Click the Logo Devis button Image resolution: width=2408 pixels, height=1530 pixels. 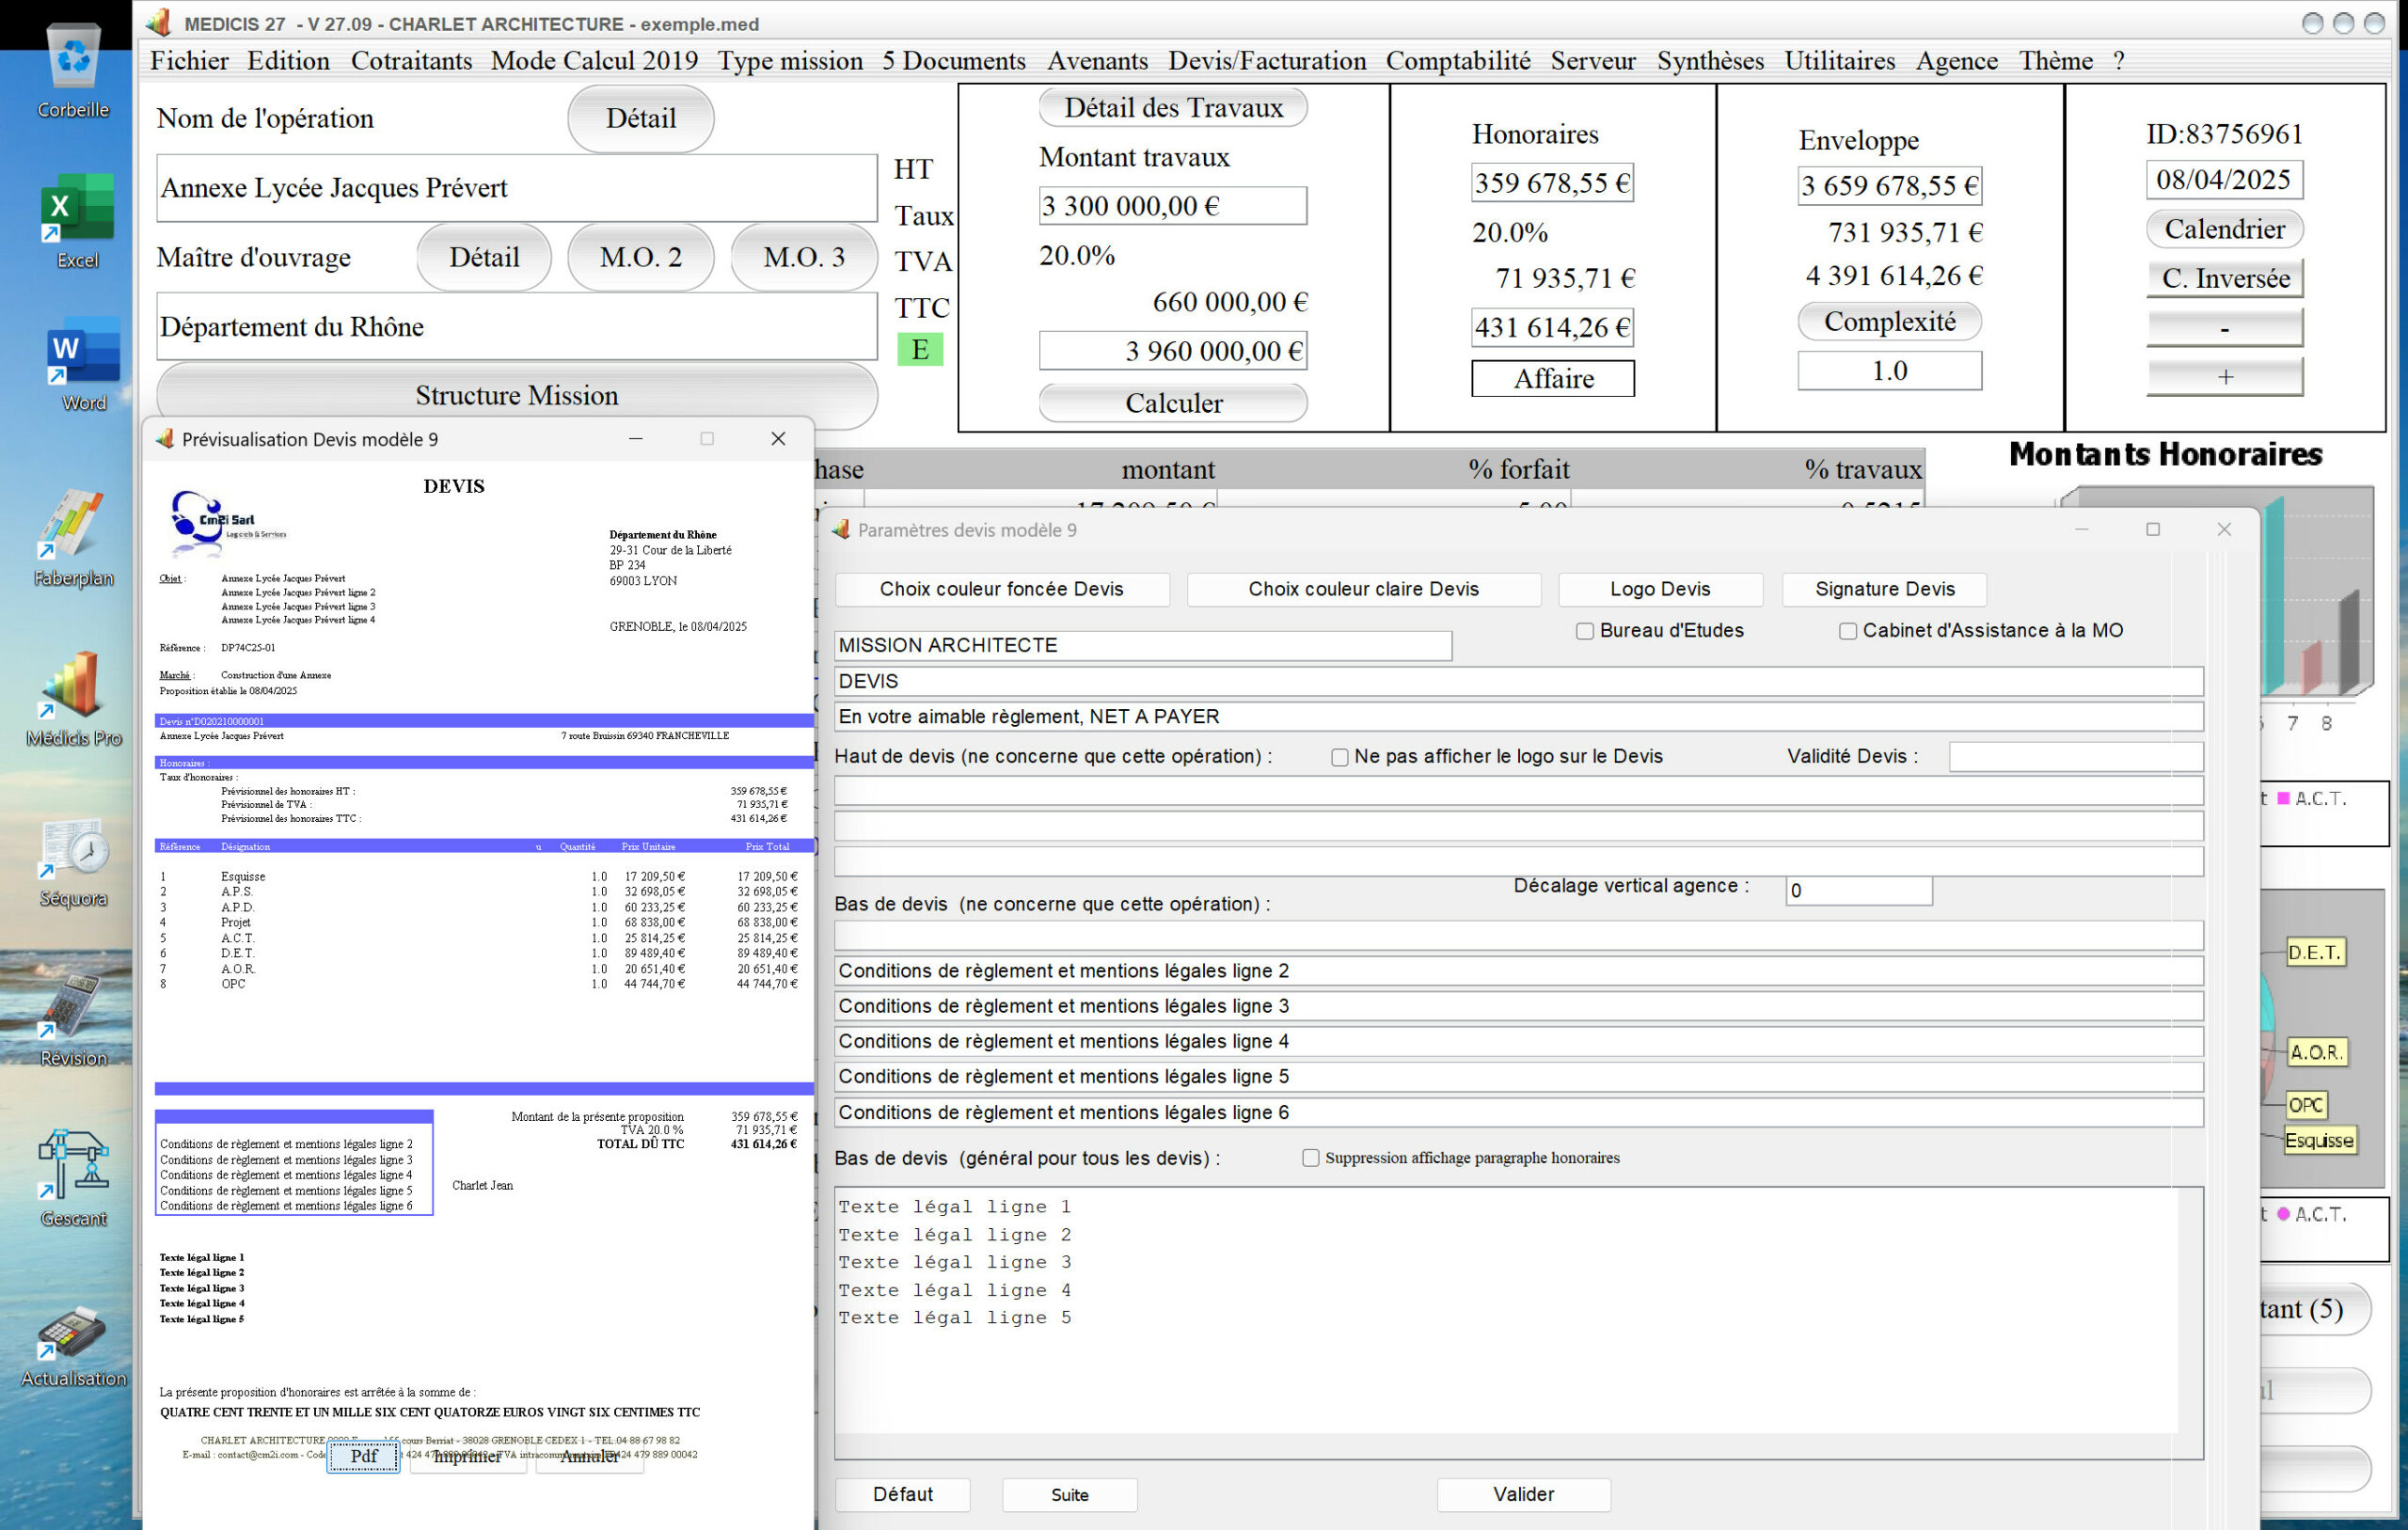(x=1660, y=589)
